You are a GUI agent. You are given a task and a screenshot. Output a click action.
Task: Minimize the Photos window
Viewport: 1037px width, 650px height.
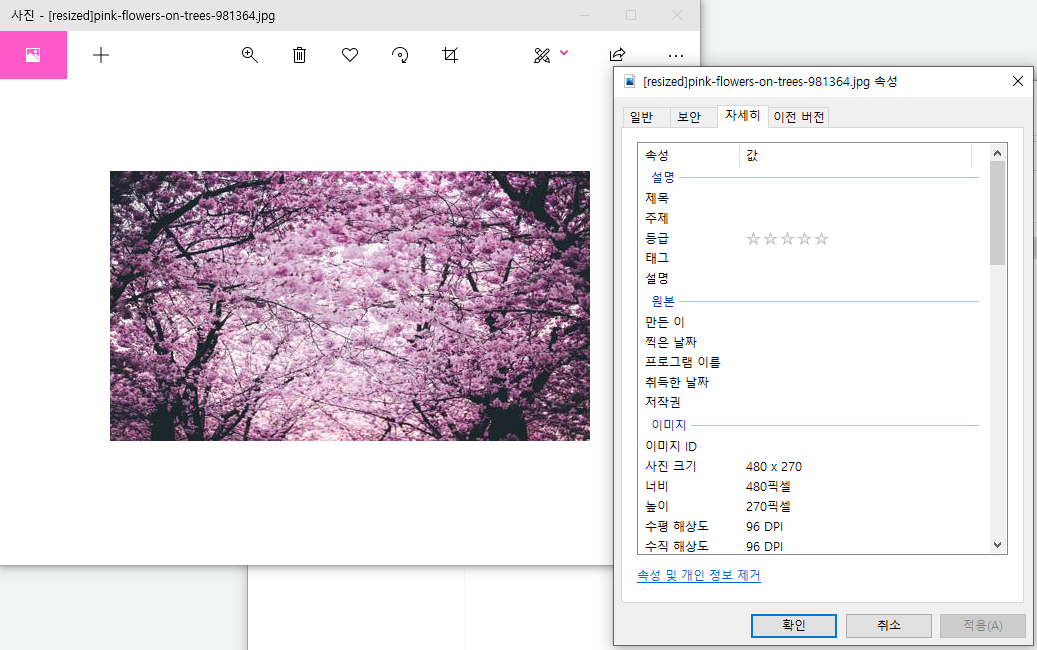[x=585, y=15]
